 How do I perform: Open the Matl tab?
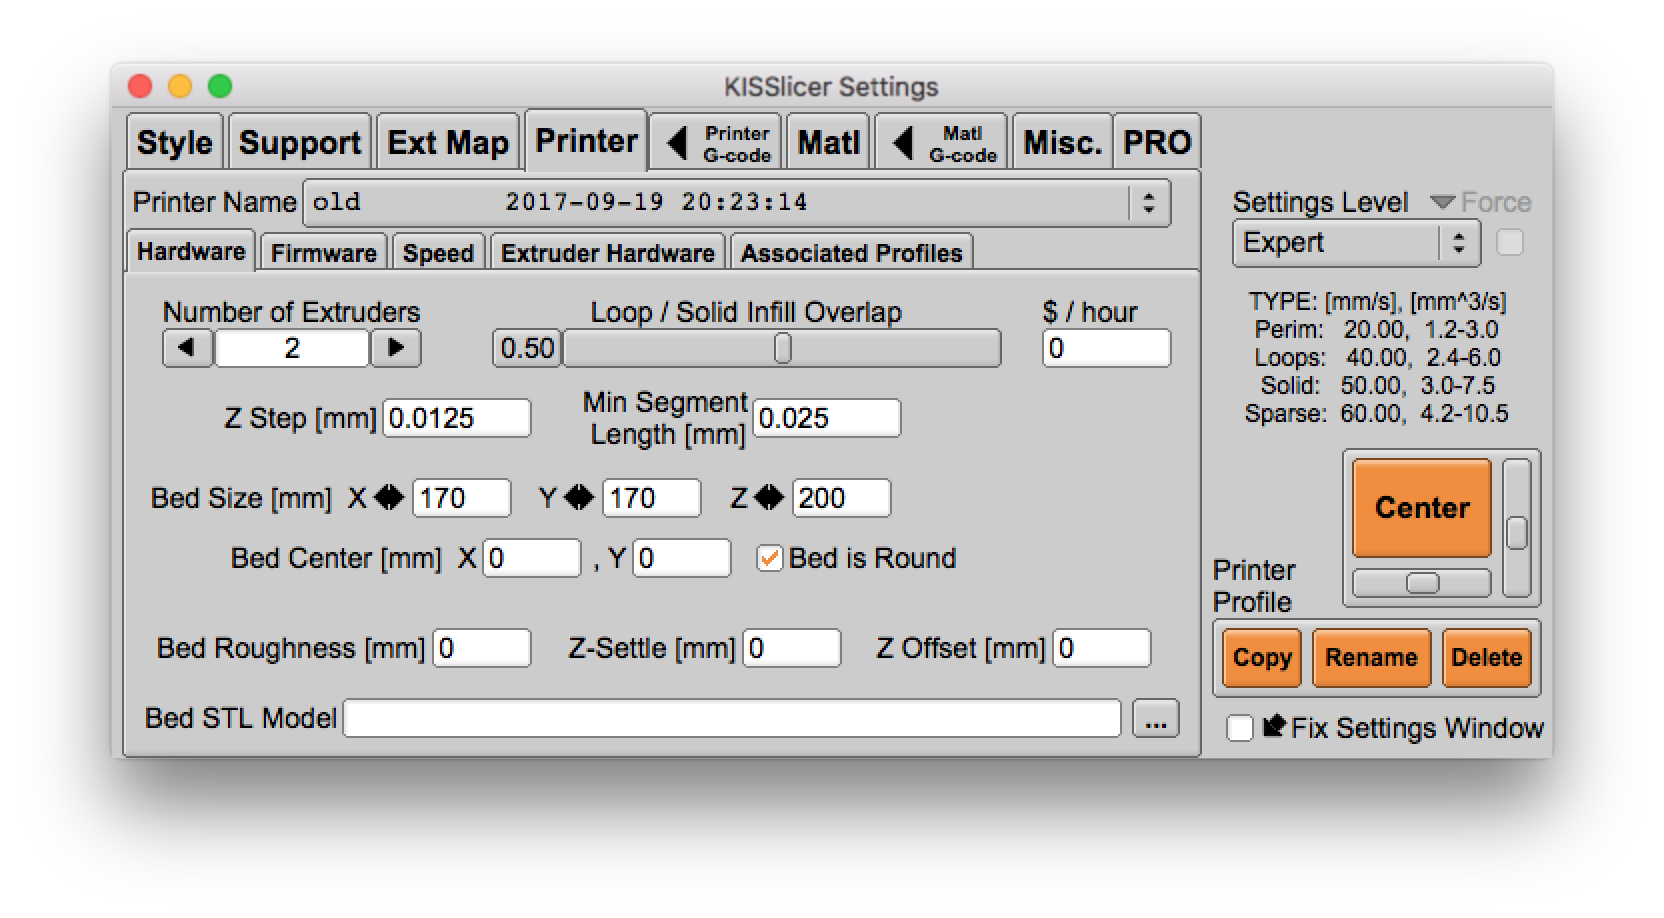tap(828, 142)
